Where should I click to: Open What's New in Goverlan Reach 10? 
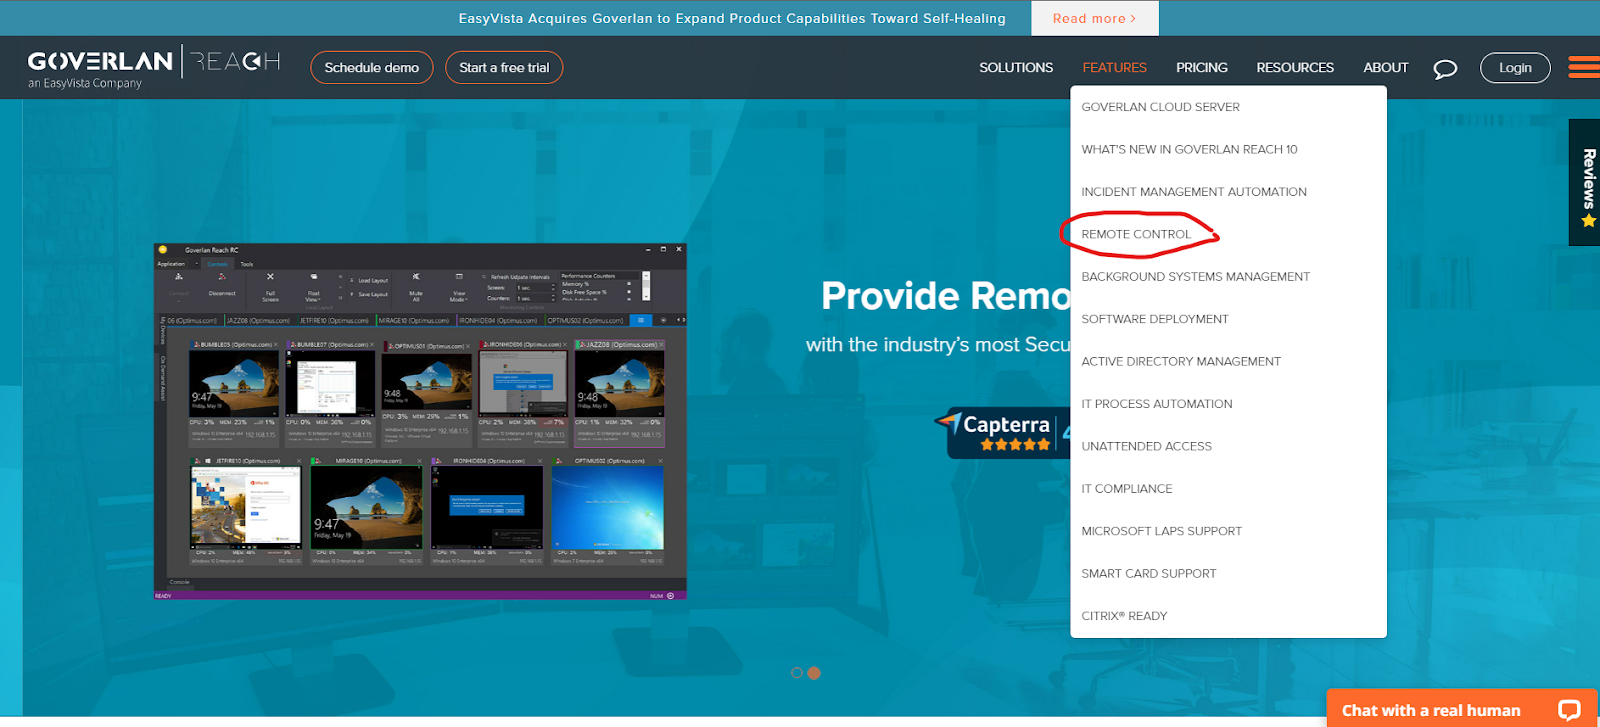click(x=1189, y=150)
